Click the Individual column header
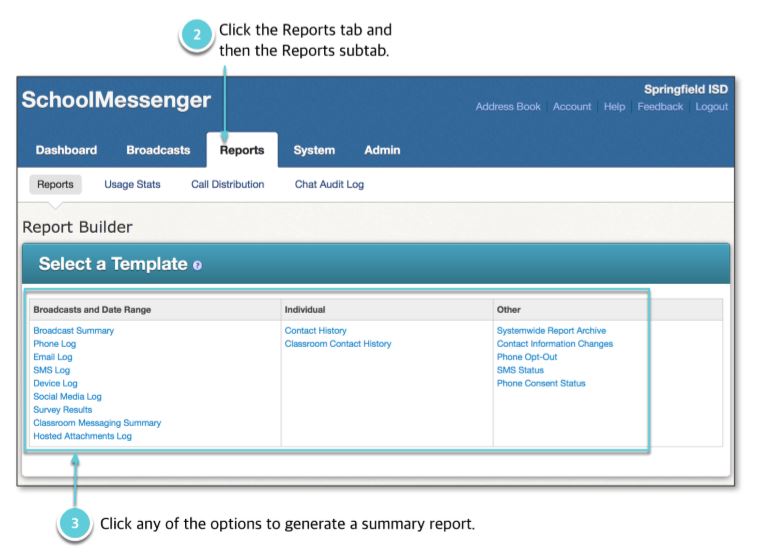The width and height of the screenshot is (759, 560). tap(305, 310)
